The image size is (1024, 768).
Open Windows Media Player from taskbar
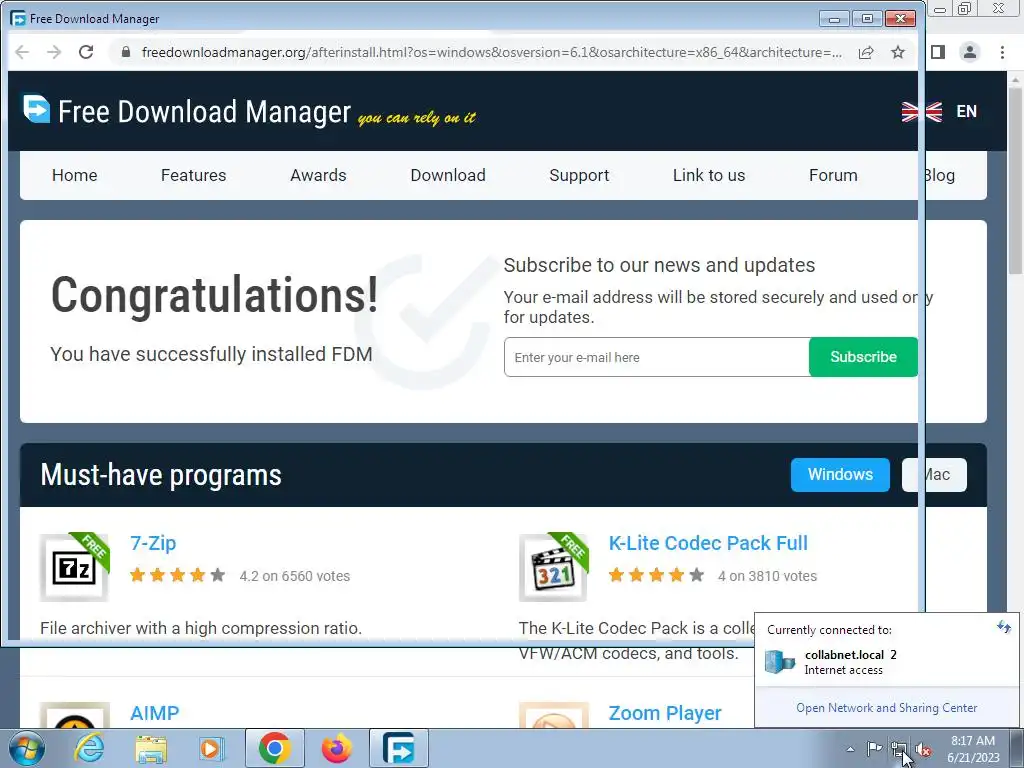click(x=211, y=748)
